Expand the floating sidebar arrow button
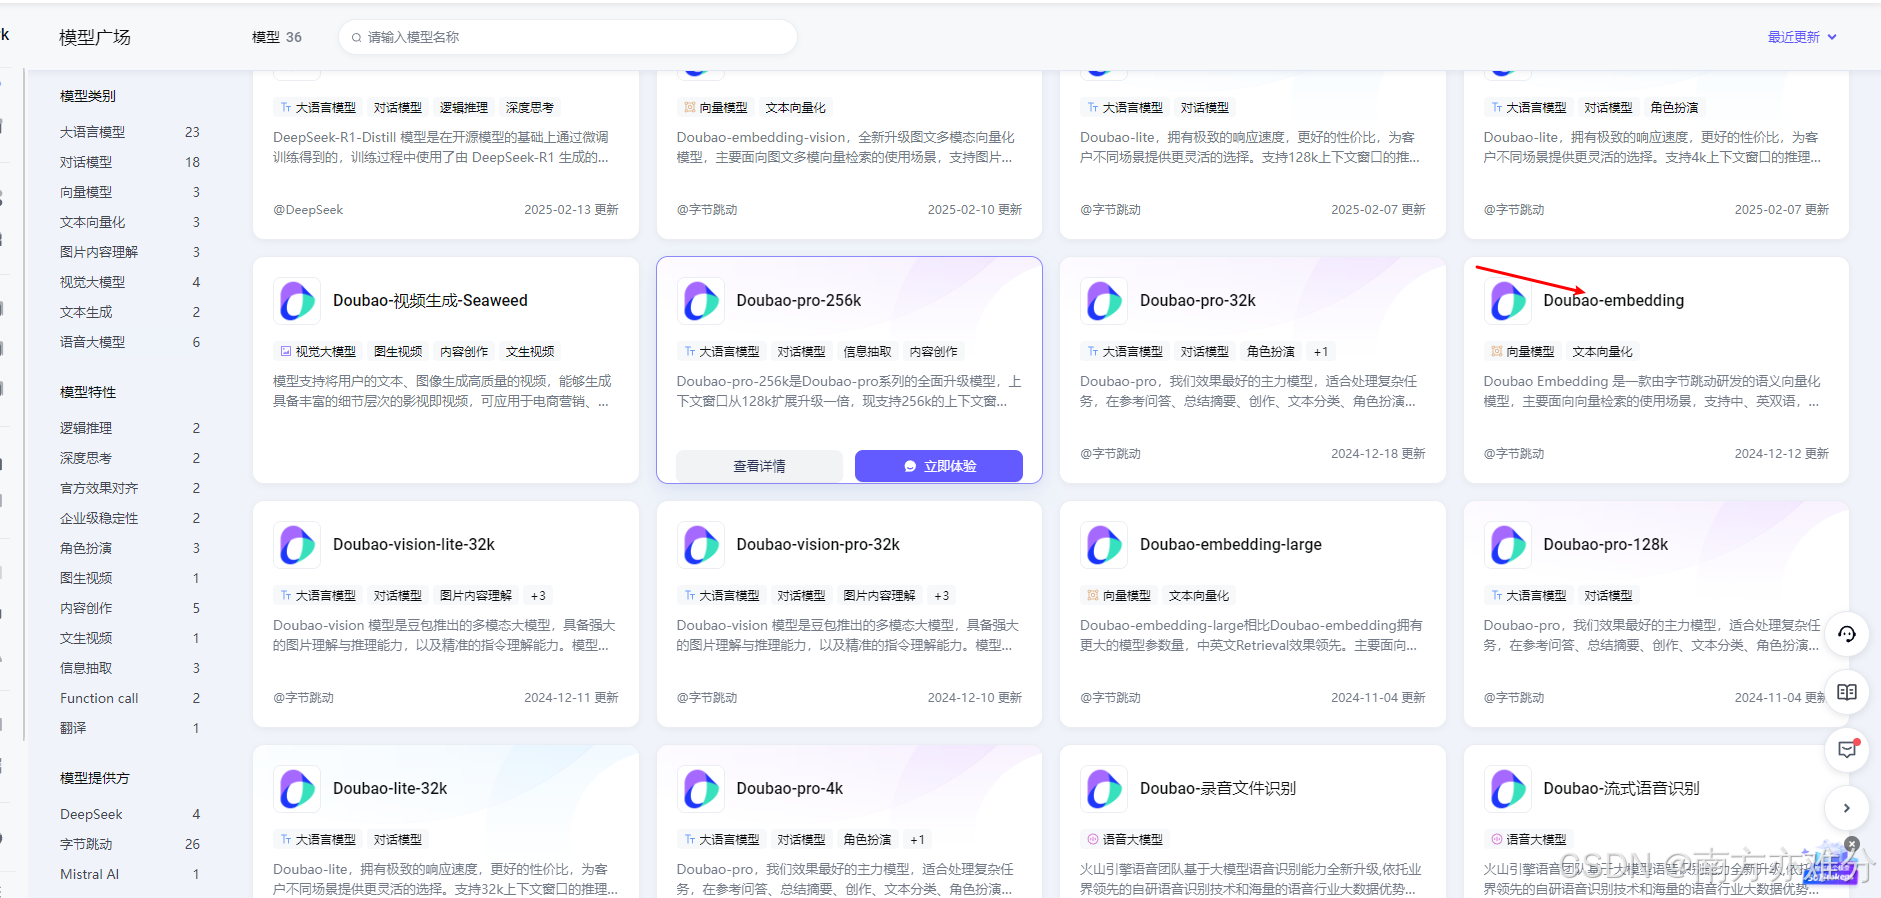Screen dimensions: 1881x898 click(1847, 808)
